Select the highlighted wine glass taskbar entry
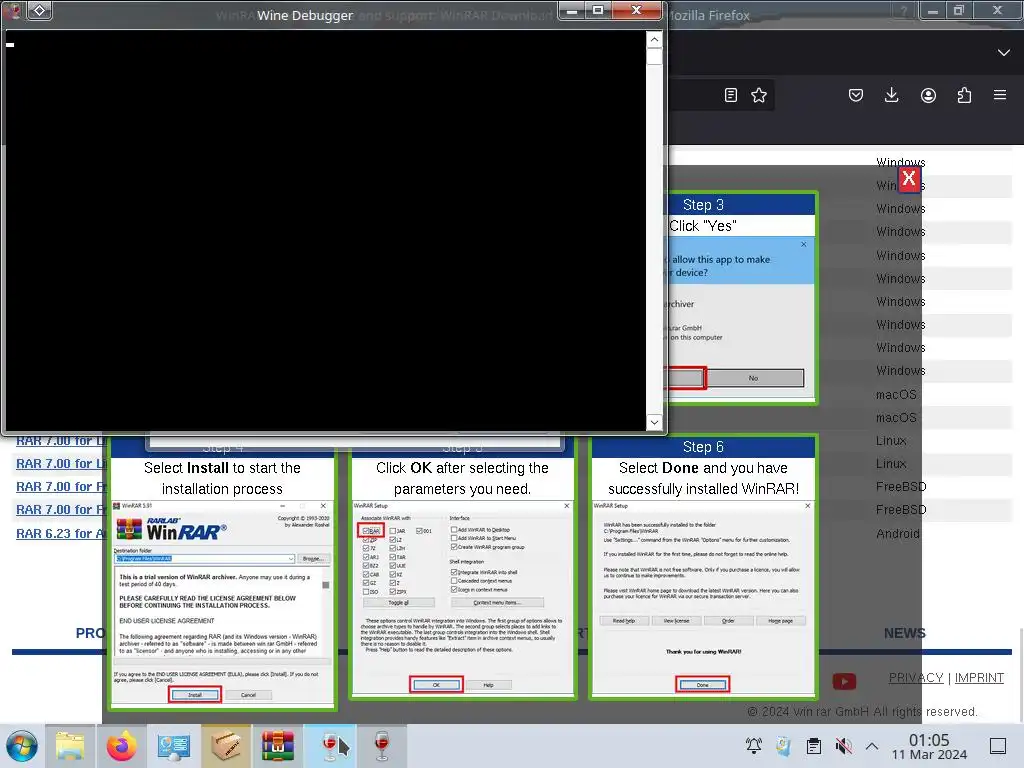This screenshot has height=768, width=1024. point(330,746)
